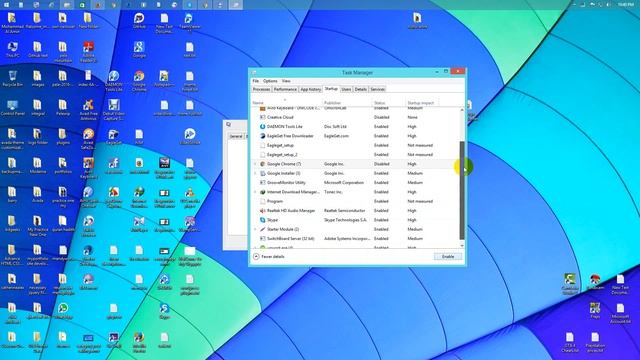
Task: Click None impact of Creative Cloud row
Action: (412, 117)
